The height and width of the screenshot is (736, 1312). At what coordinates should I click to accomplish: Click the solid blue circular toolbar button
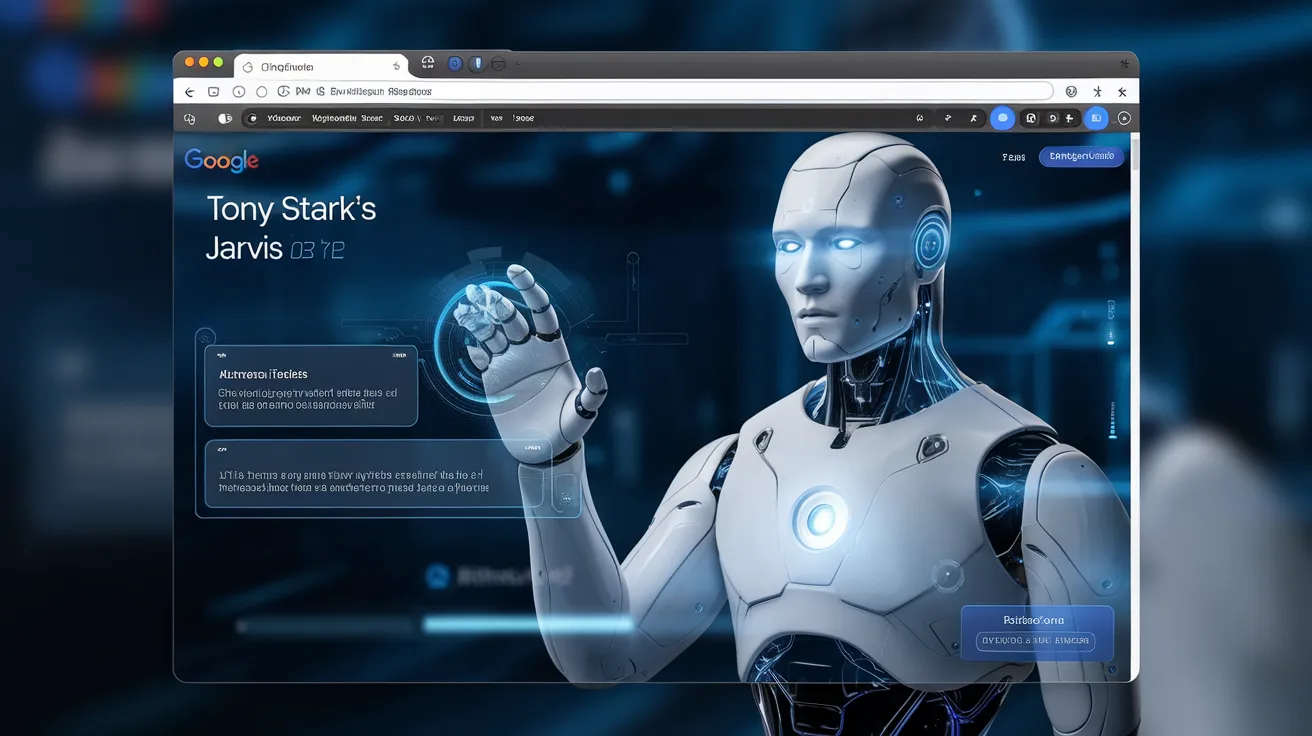(x=1002, y=118)
